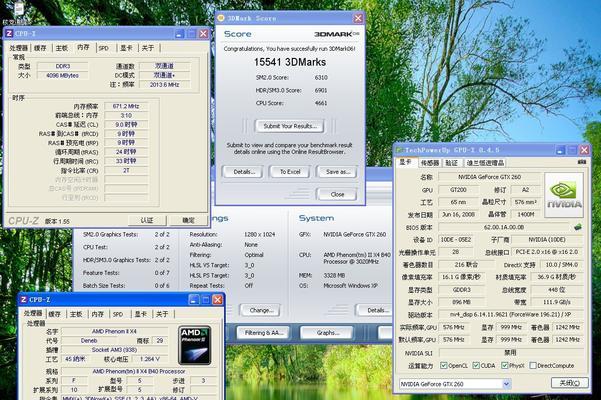
Task: Toggle the OpenCL checkbox in GPU-Z
Action: click(443, 366)
